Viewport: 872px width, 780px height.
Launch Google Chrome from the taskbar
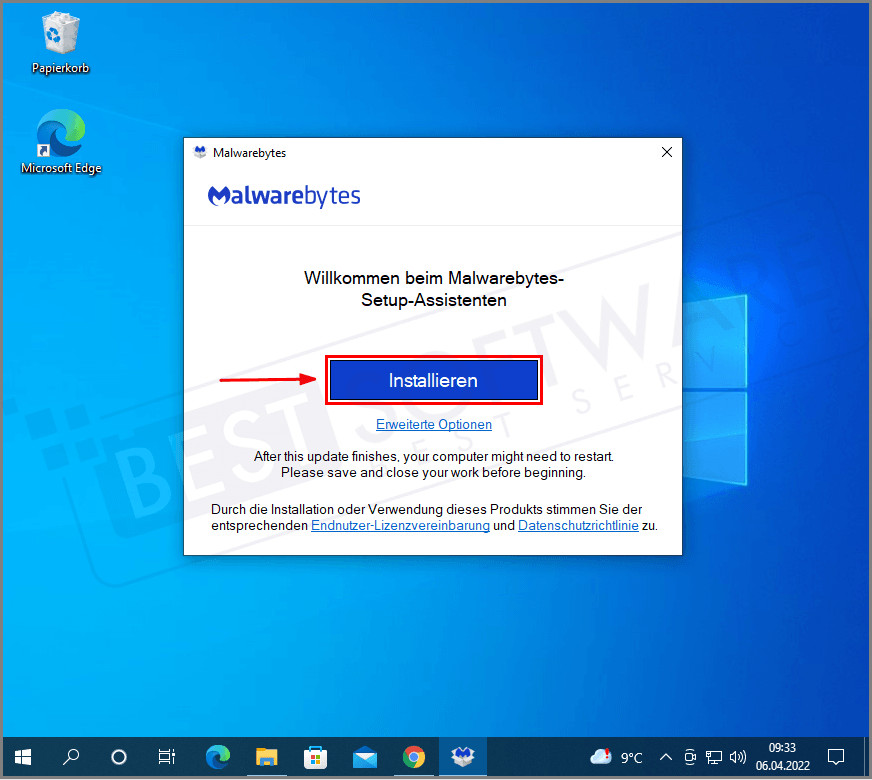coord(414,757)
